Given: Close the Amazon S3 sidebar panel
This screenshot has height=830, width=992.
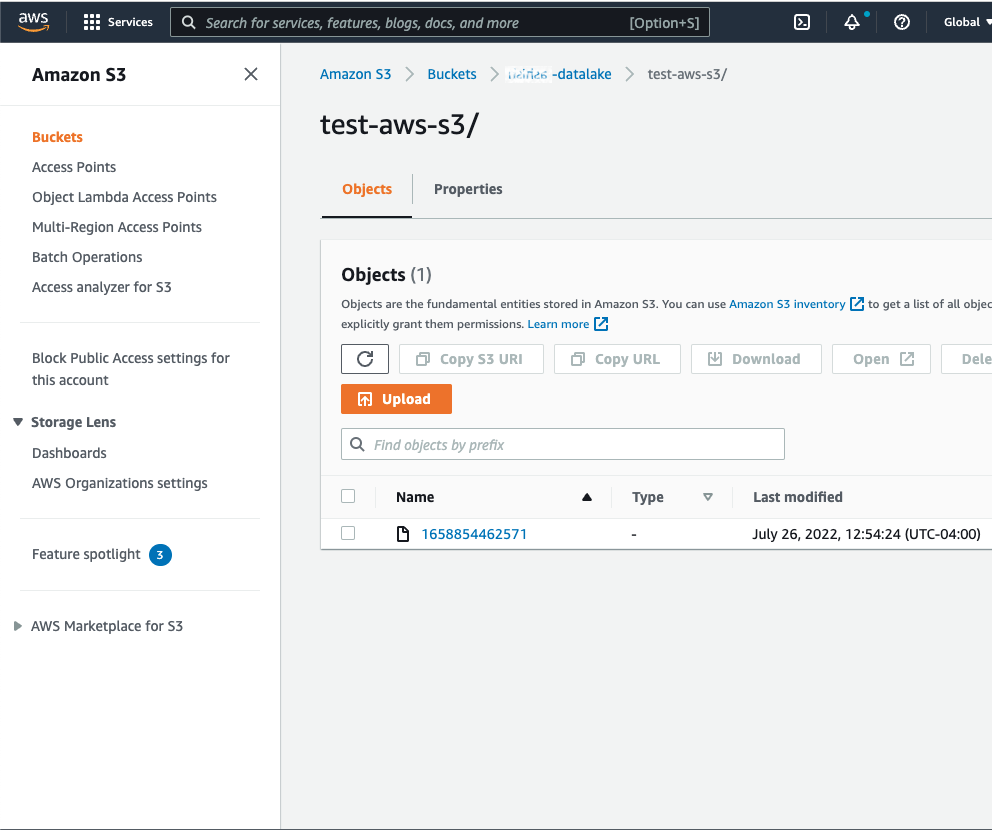Looking at the screenshot, I should click(x=251, y=74).
